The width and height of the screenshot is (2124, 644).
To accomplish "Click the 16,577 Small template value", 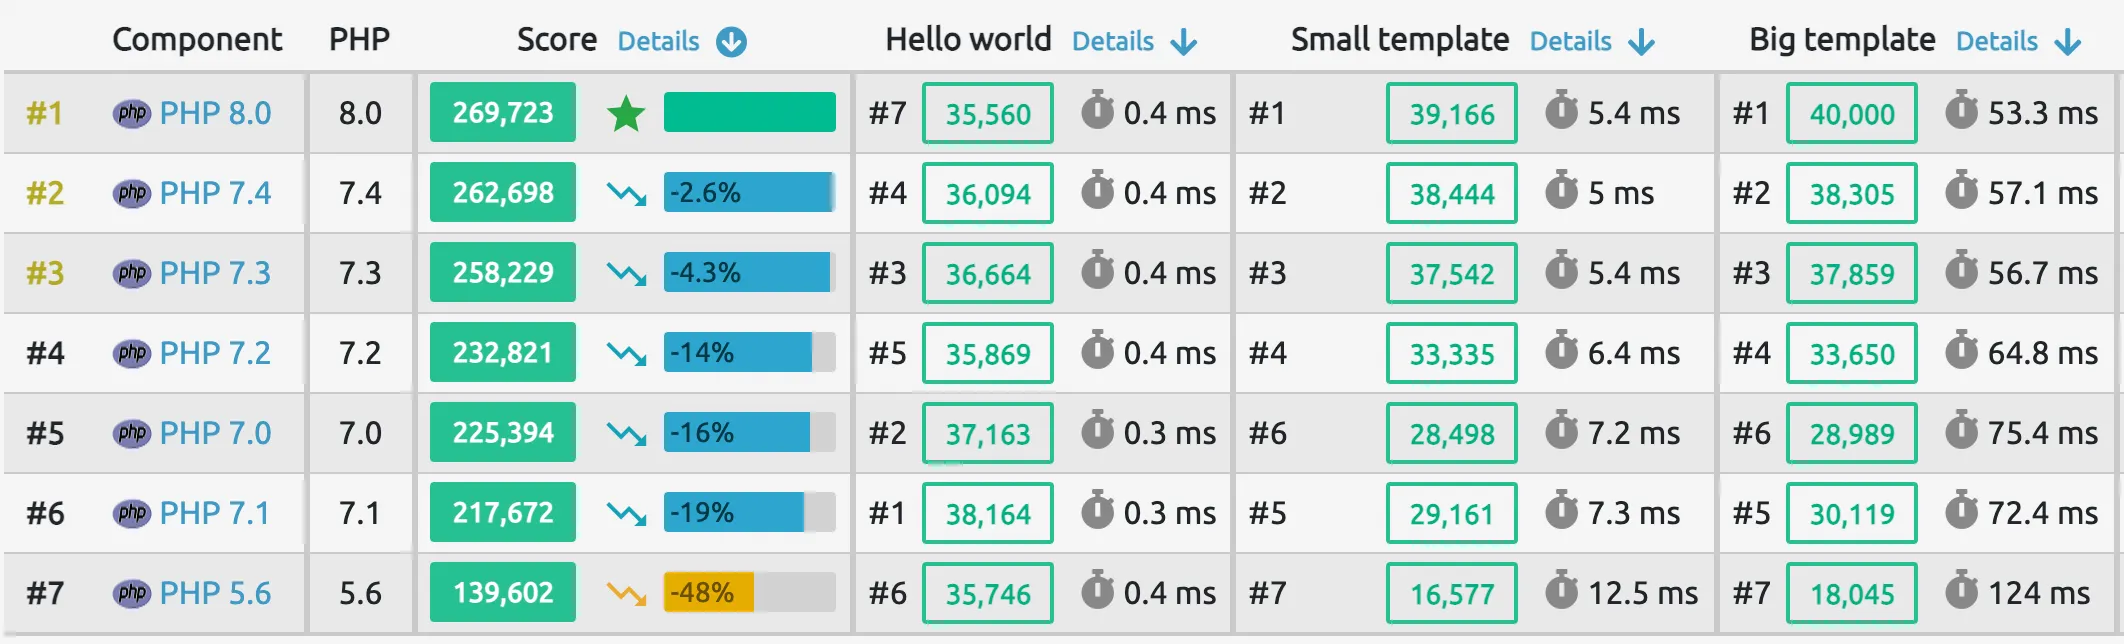I will (x=1452, y=593).
